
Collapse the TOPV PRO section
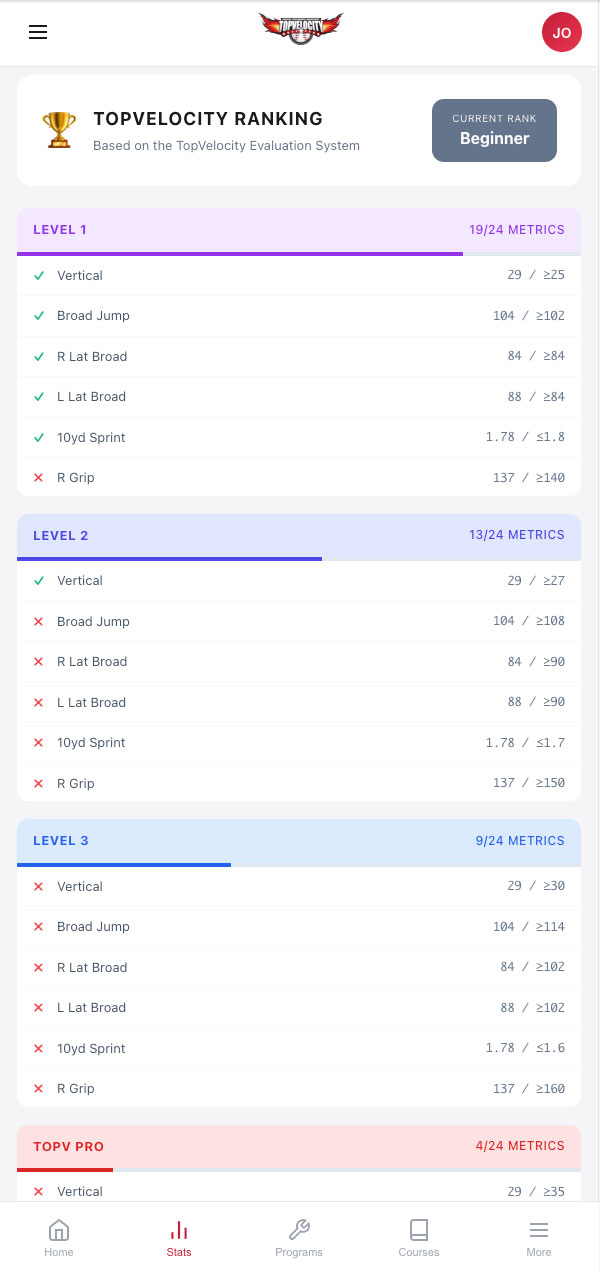point(299,1146)
